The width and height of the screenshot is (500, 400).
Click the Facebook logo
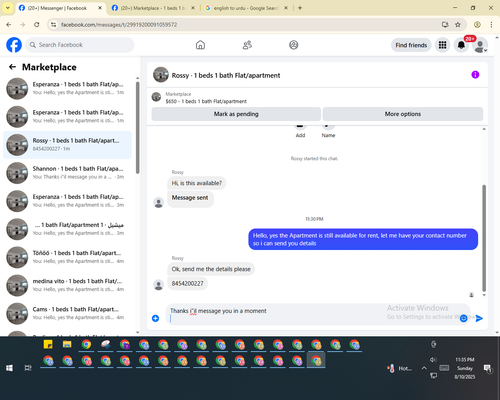pos(14,45)
